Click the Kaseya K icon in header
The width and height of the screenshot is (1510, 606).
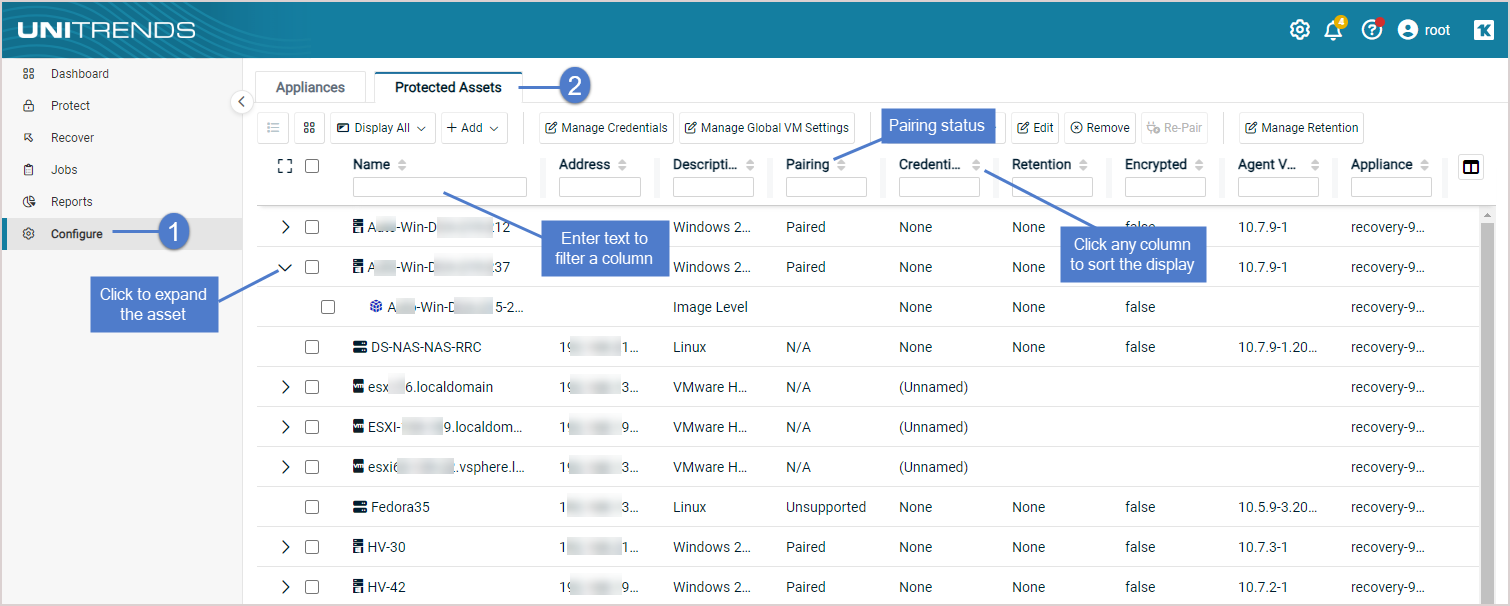click(1484, 30)
